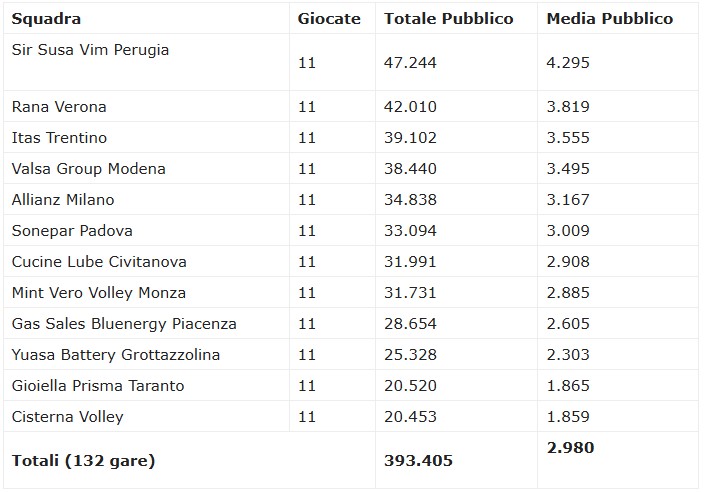Screen dimensions: 704x492
Task: Click the overall average 2.980
Action: (571, 448)
